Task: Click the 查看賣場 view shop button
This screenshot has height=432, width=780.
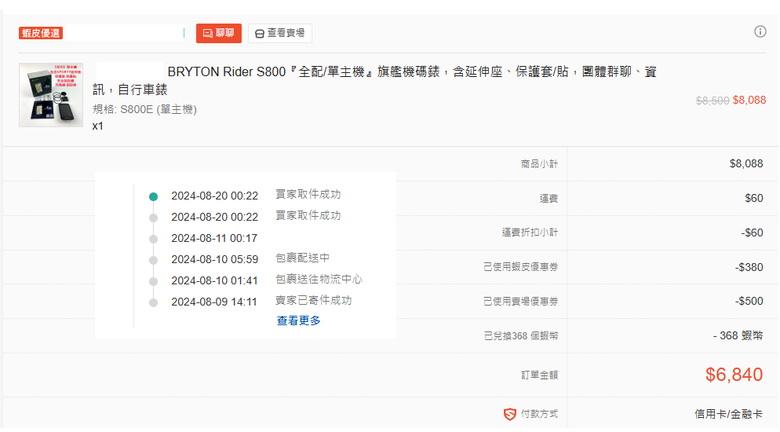Action: click(280, 33)
